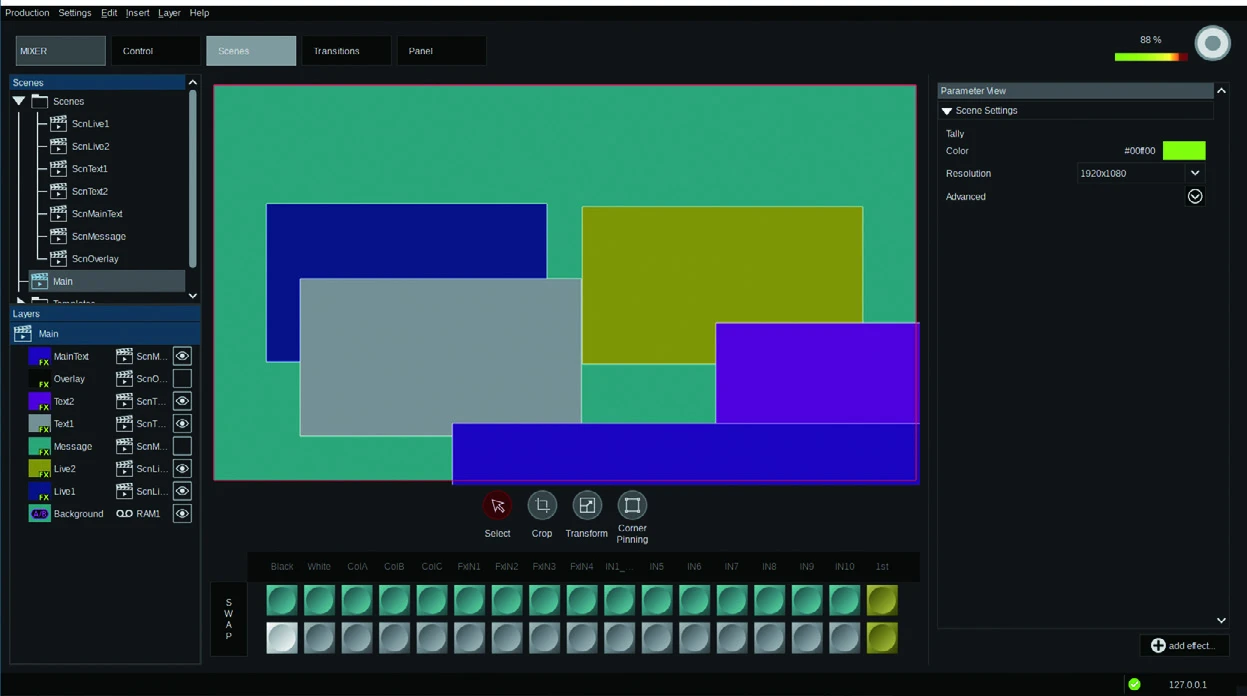Click the MainText layer FX thumbnail

pos(39,356)
